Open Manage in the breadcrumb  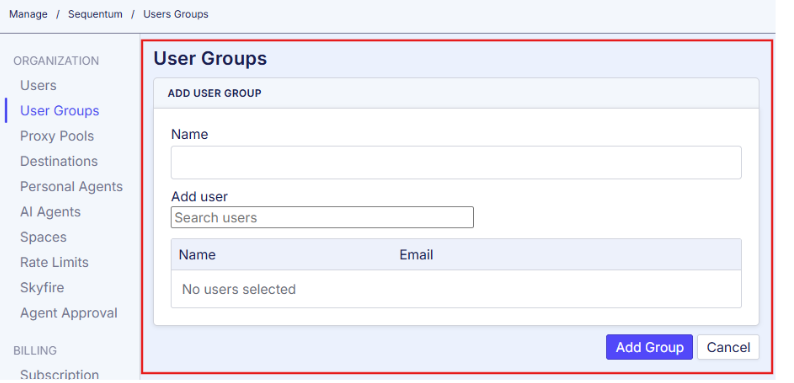coord(28,14)
